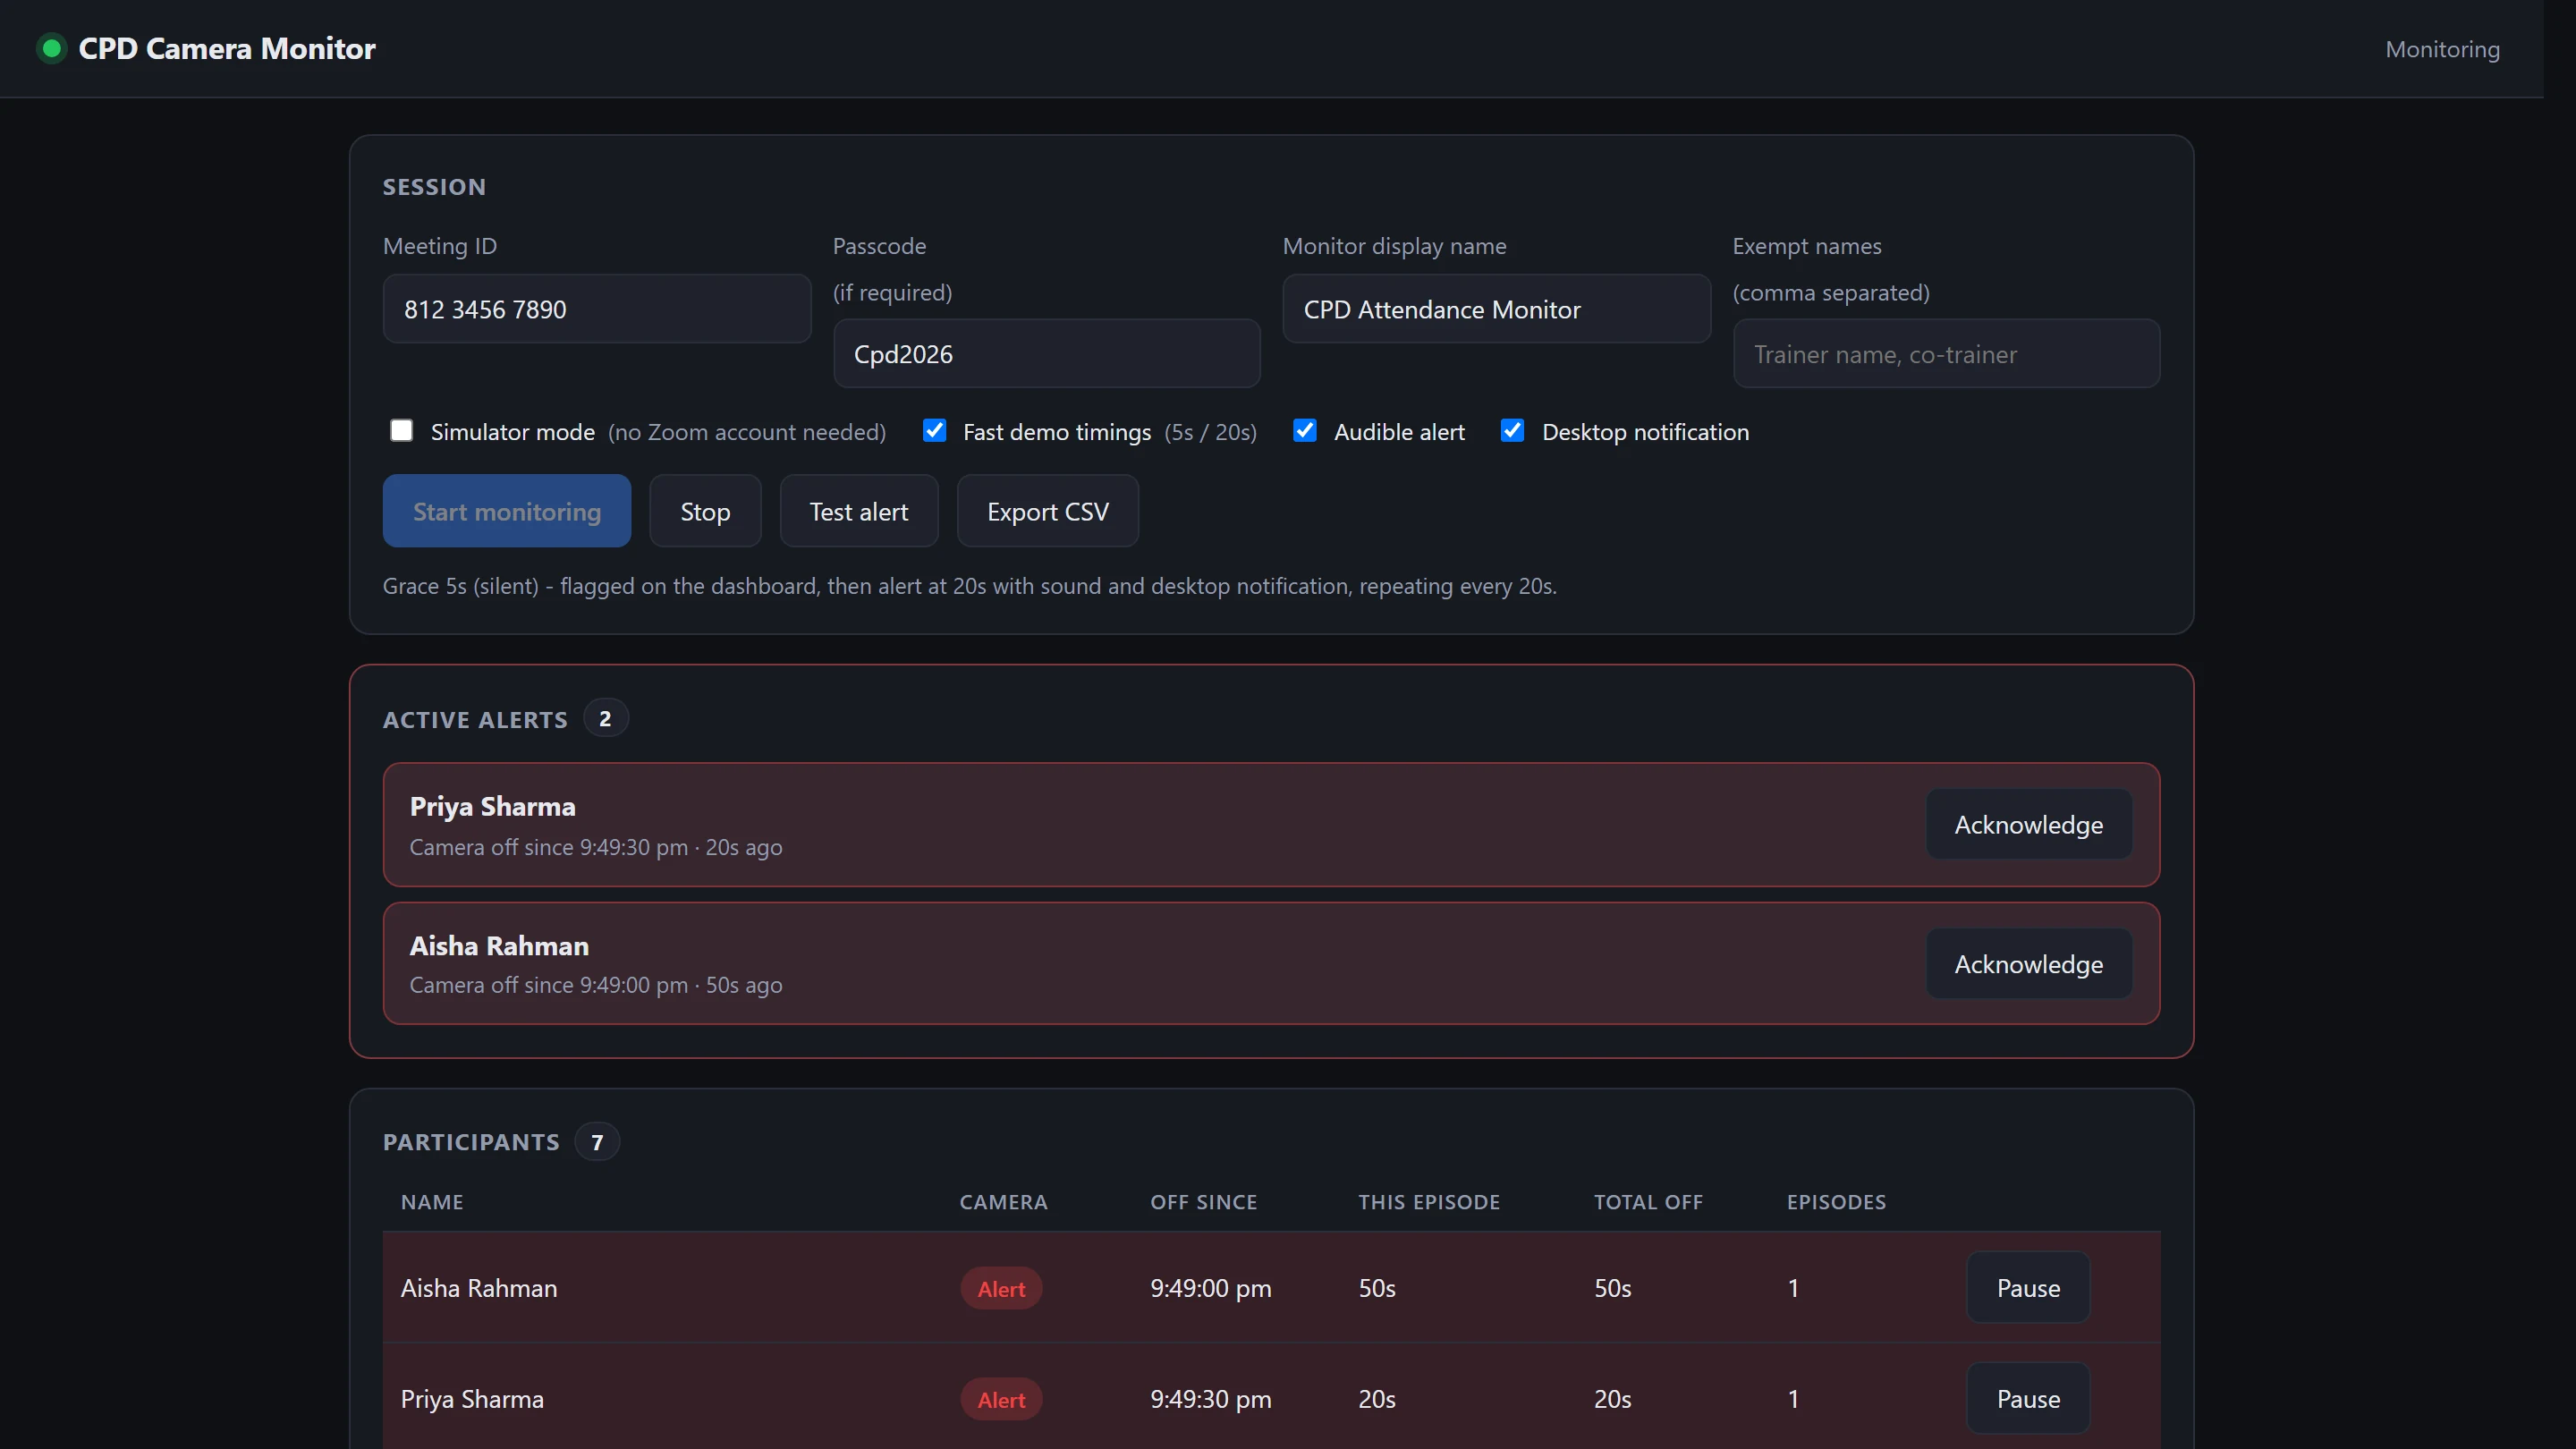Screen dimensions: 2576x1449
Task: Pause monitoring for Aisha Rahman row
Action: [x=2028, y=1288]
